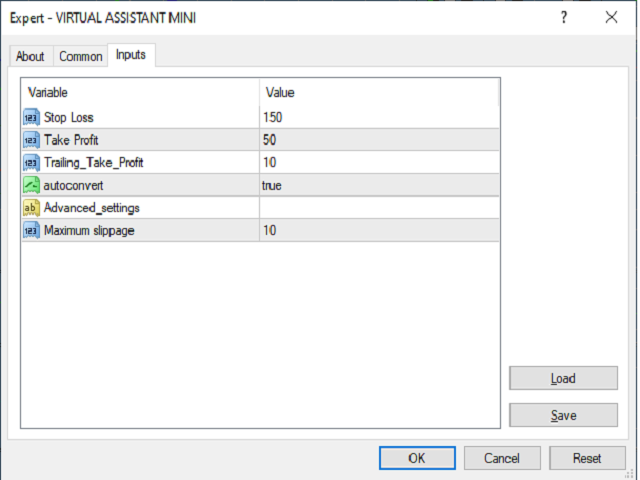Click the Reset button
The height and width of the screenshot is (480, 640).
(587, 458)
